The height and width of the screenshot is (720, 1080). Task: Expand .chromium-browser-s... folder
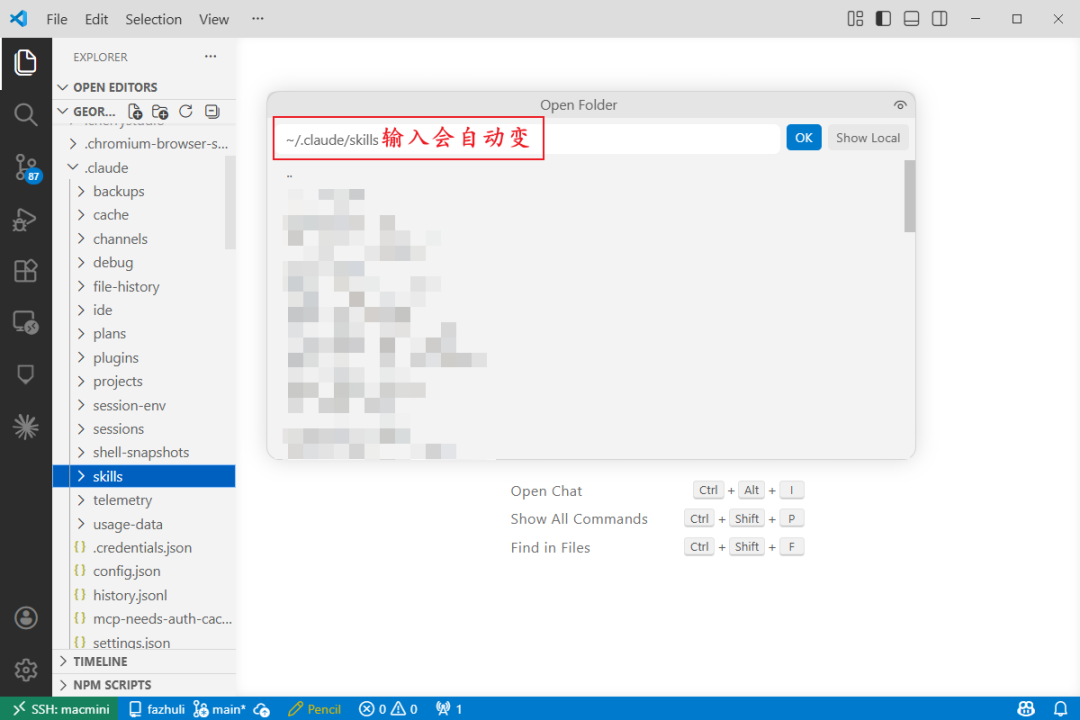144,144
